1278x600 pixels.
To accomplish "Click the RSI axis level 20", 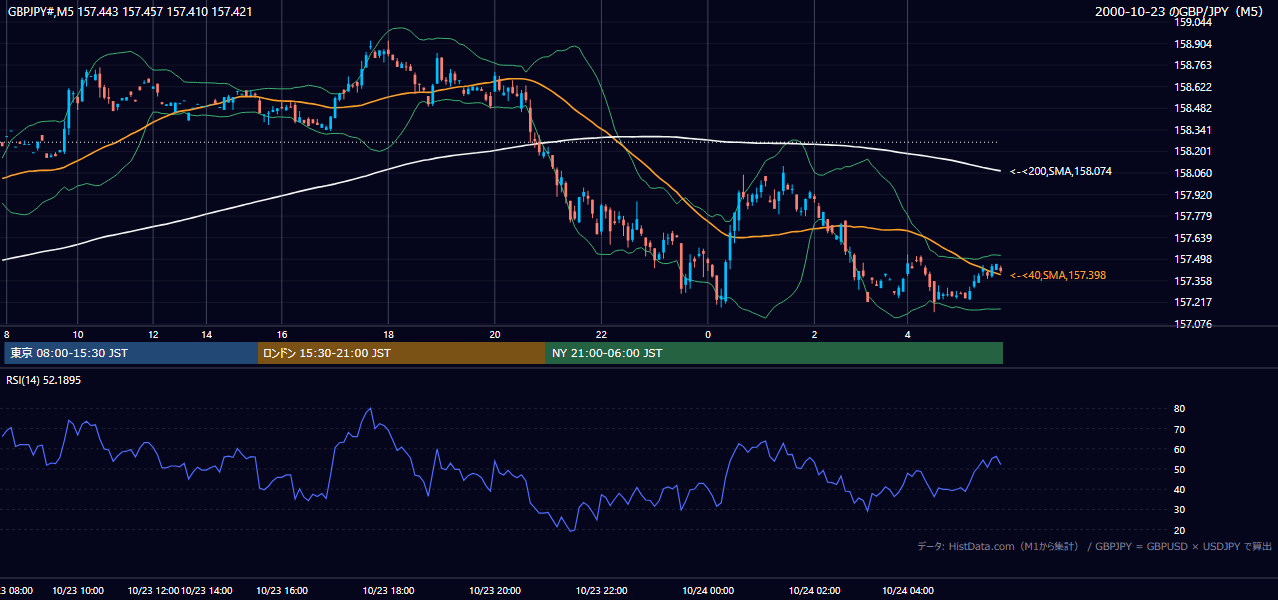I will point(1180,530).
